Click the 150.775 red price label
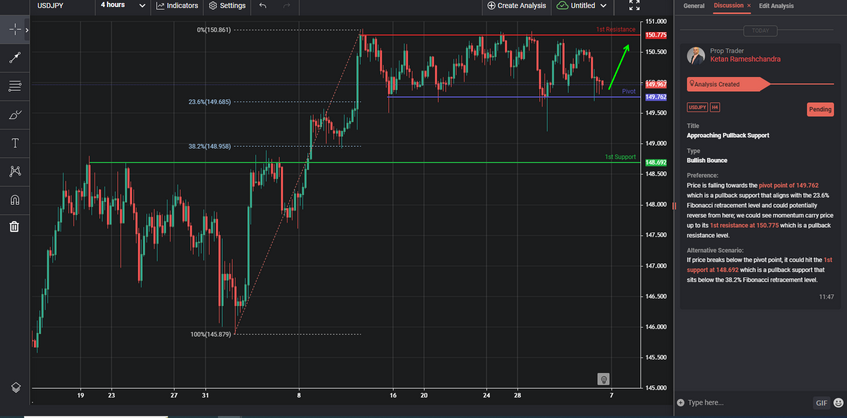The width and height of the screenshot is (847, 419). click(656, 35)
